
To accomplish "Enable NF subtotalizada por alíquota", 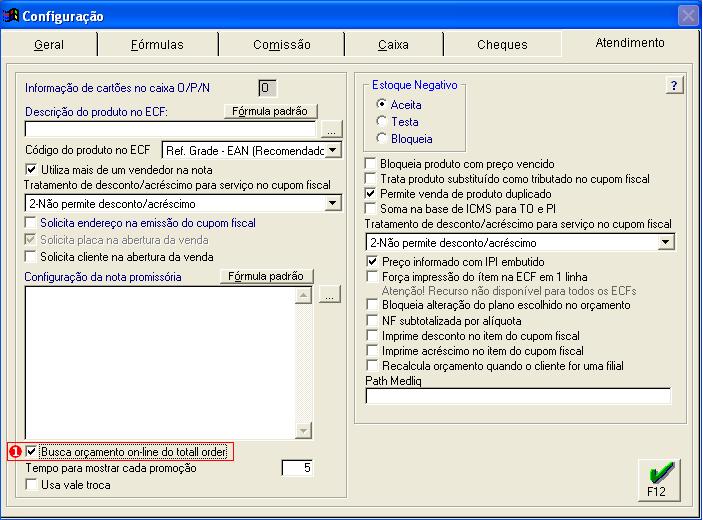I will [444, 321].
